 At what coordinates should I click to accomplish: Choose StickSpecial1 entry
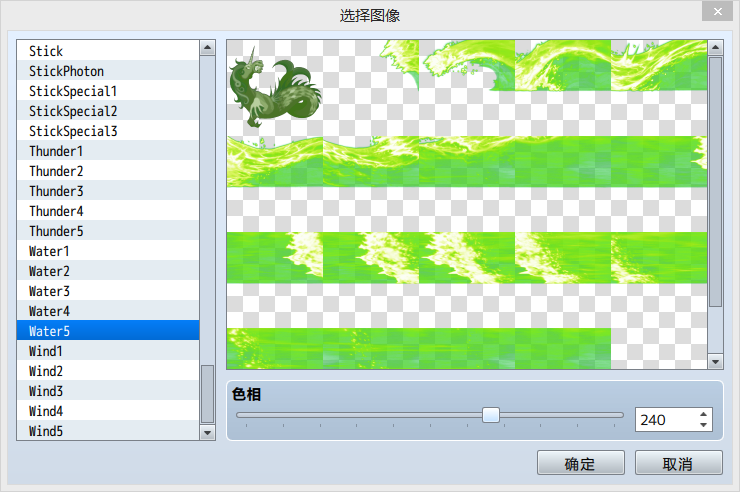[x=108, y=91]
